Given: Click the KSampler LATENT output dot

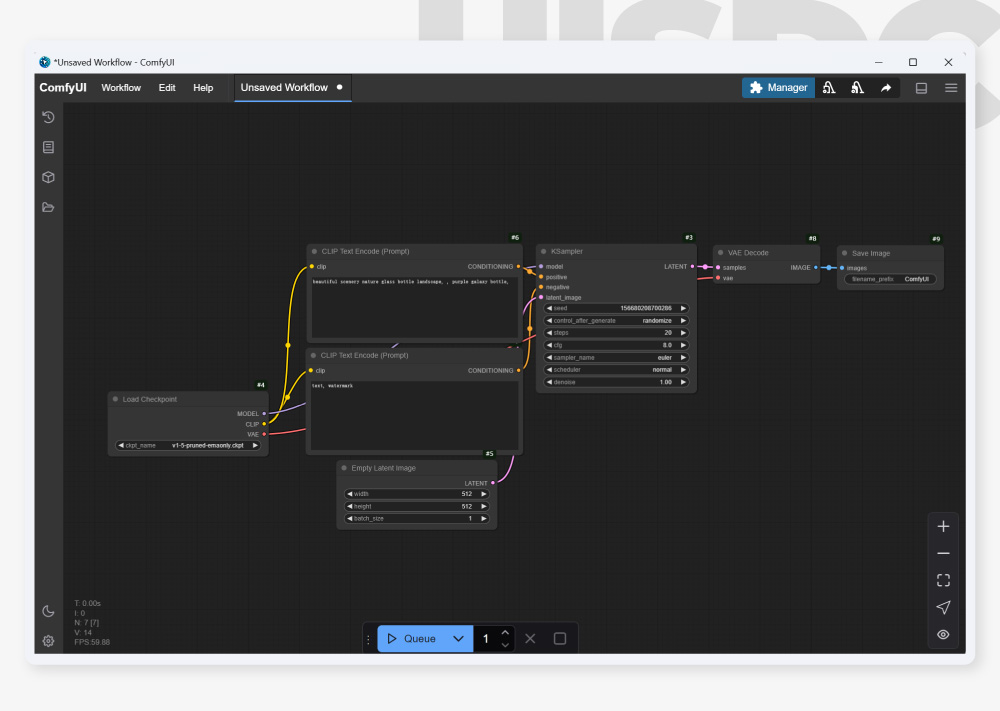Looking at the screenshot, I should [693, 267].
